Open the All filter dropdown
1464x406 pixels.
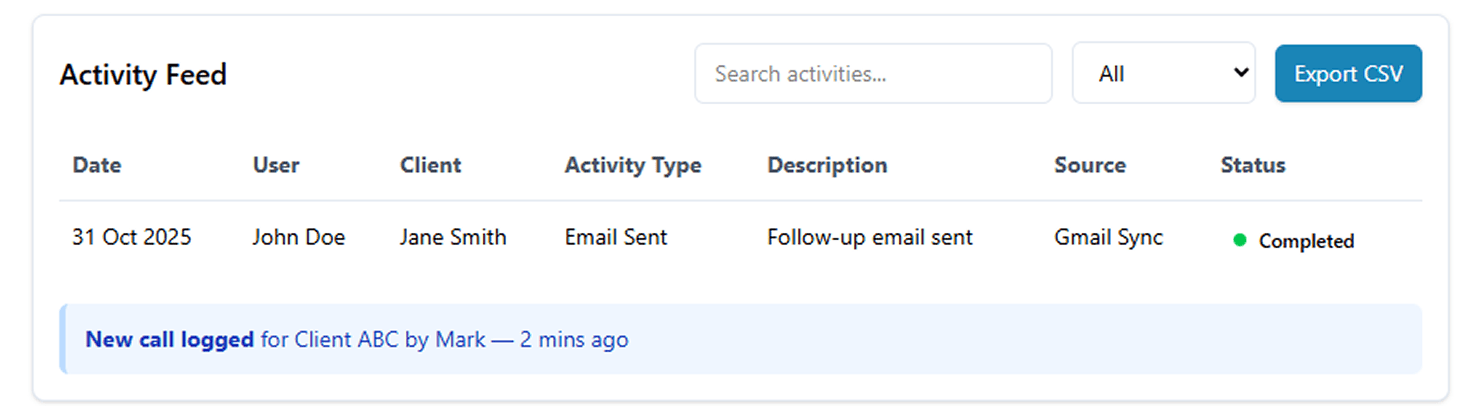click(1163, 73)
